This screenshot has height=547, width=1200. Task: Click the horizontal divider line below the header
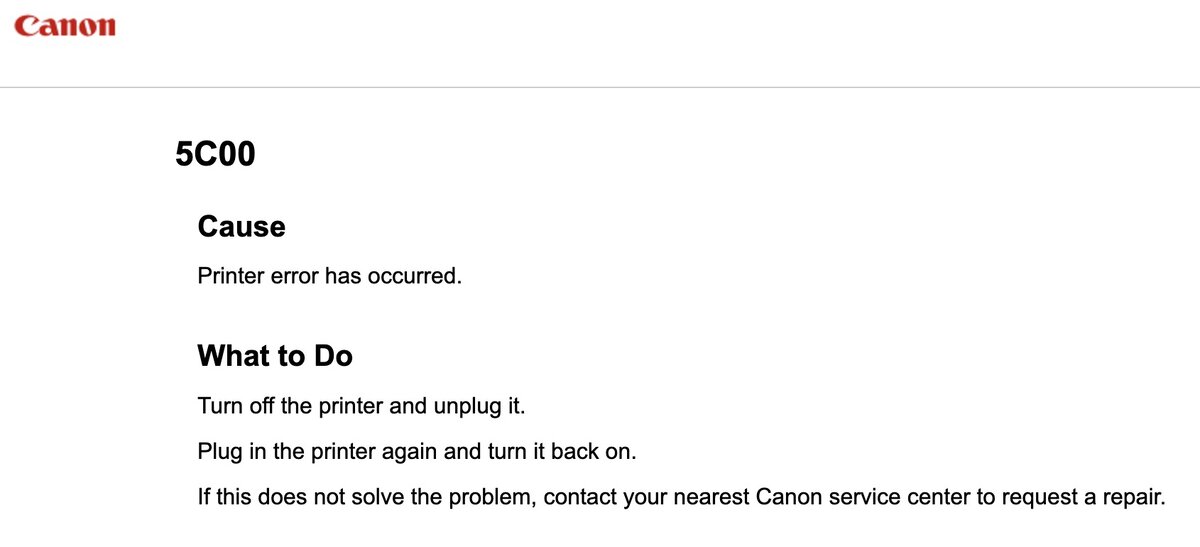coord(600,87)
